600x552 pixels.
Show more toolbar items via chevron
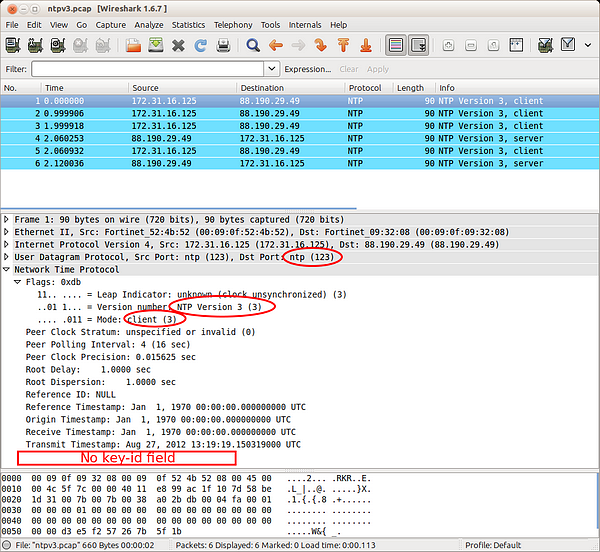(x=588, y=45)
